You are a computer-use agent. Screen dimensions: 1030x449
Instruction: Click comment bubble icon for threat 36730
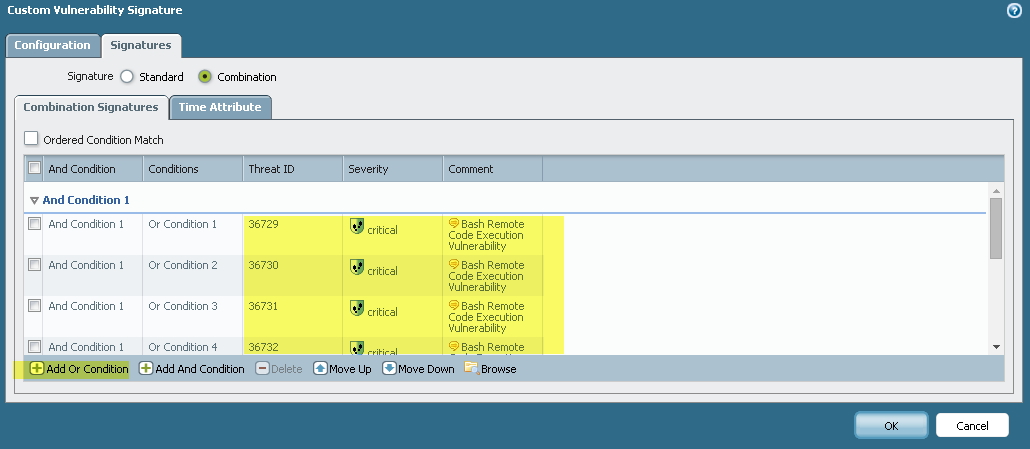(454, 265)
